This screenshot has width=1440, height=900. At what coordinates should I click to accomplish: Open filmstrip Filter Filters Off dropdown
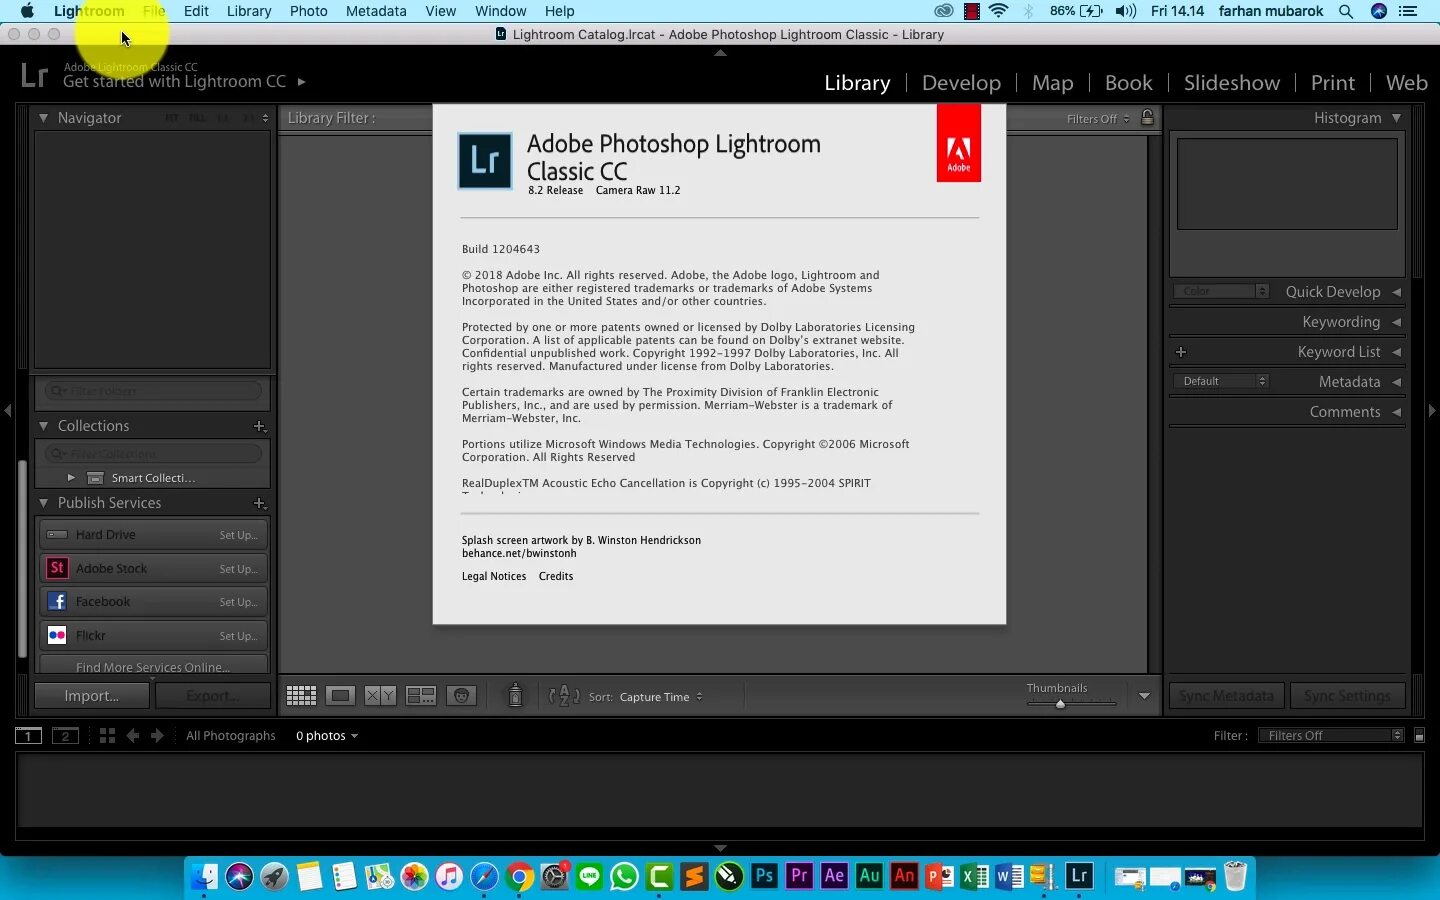coord(1332,736)
